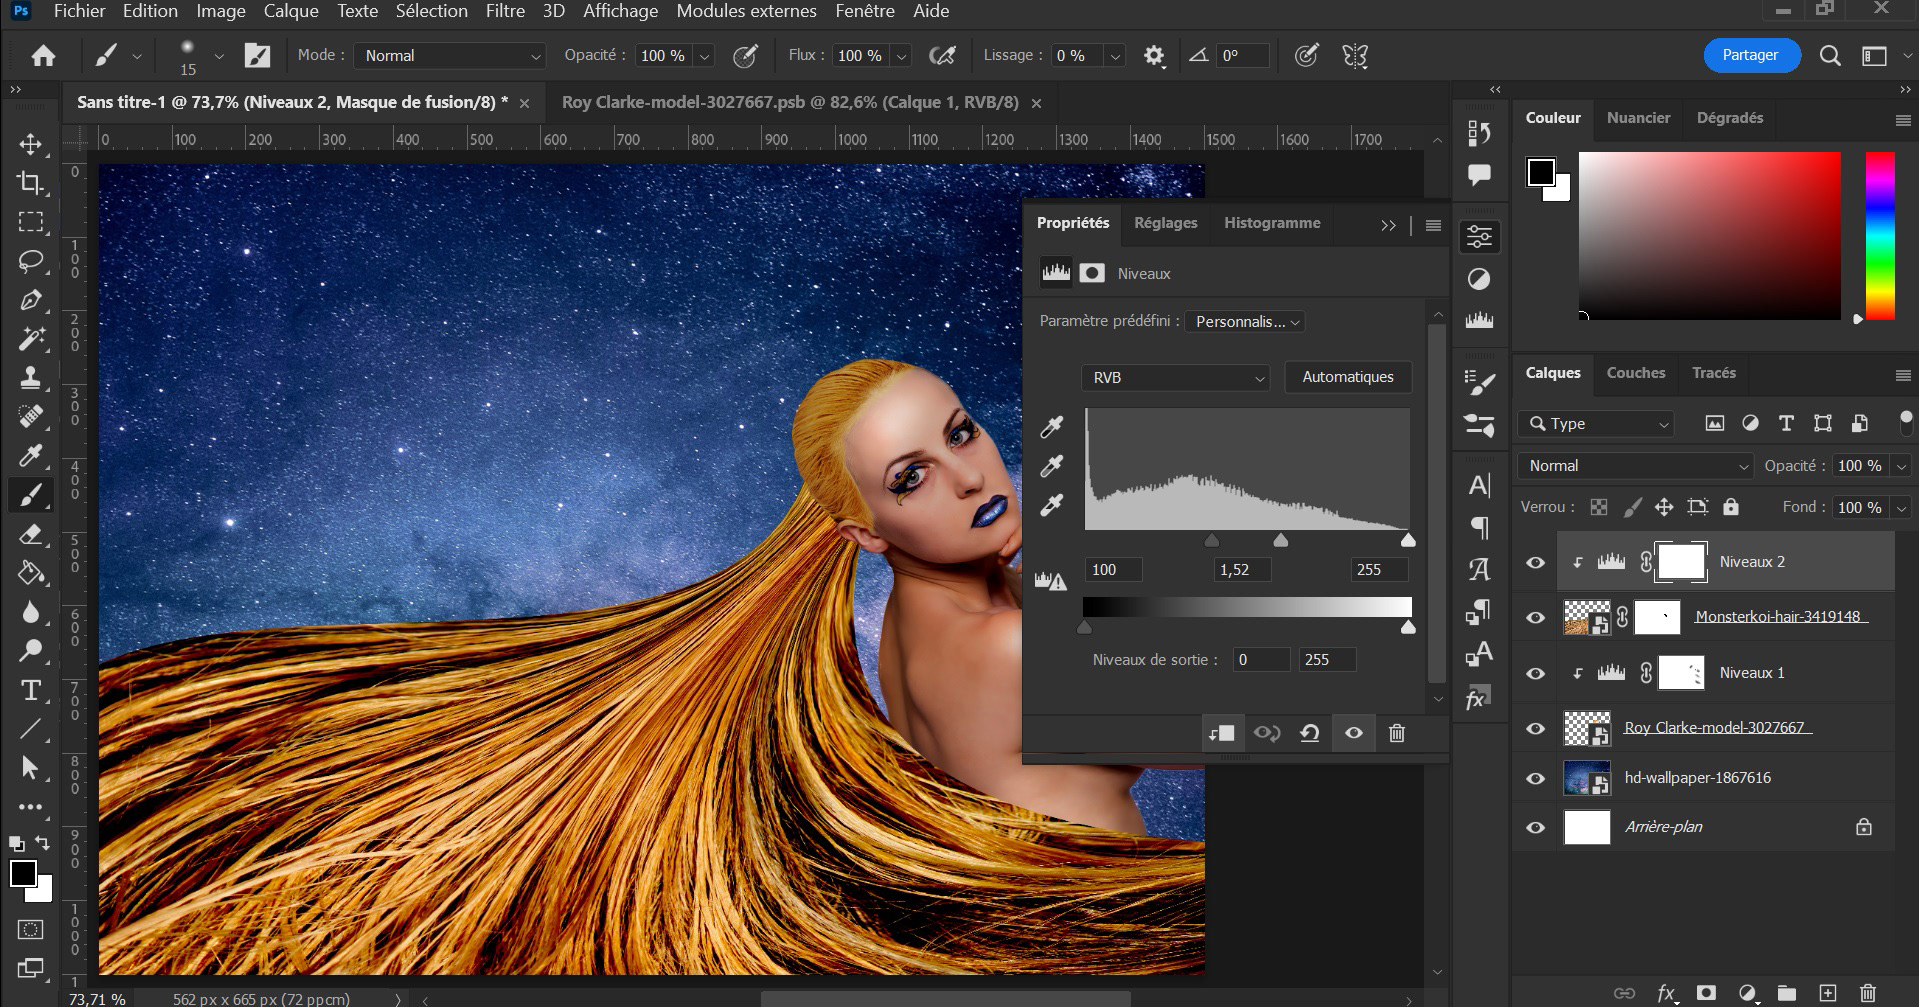This screenshot has height=1007, width=1919.
Task: Hide the Niveaux 2 layer
Action: tap(1535, 563)
